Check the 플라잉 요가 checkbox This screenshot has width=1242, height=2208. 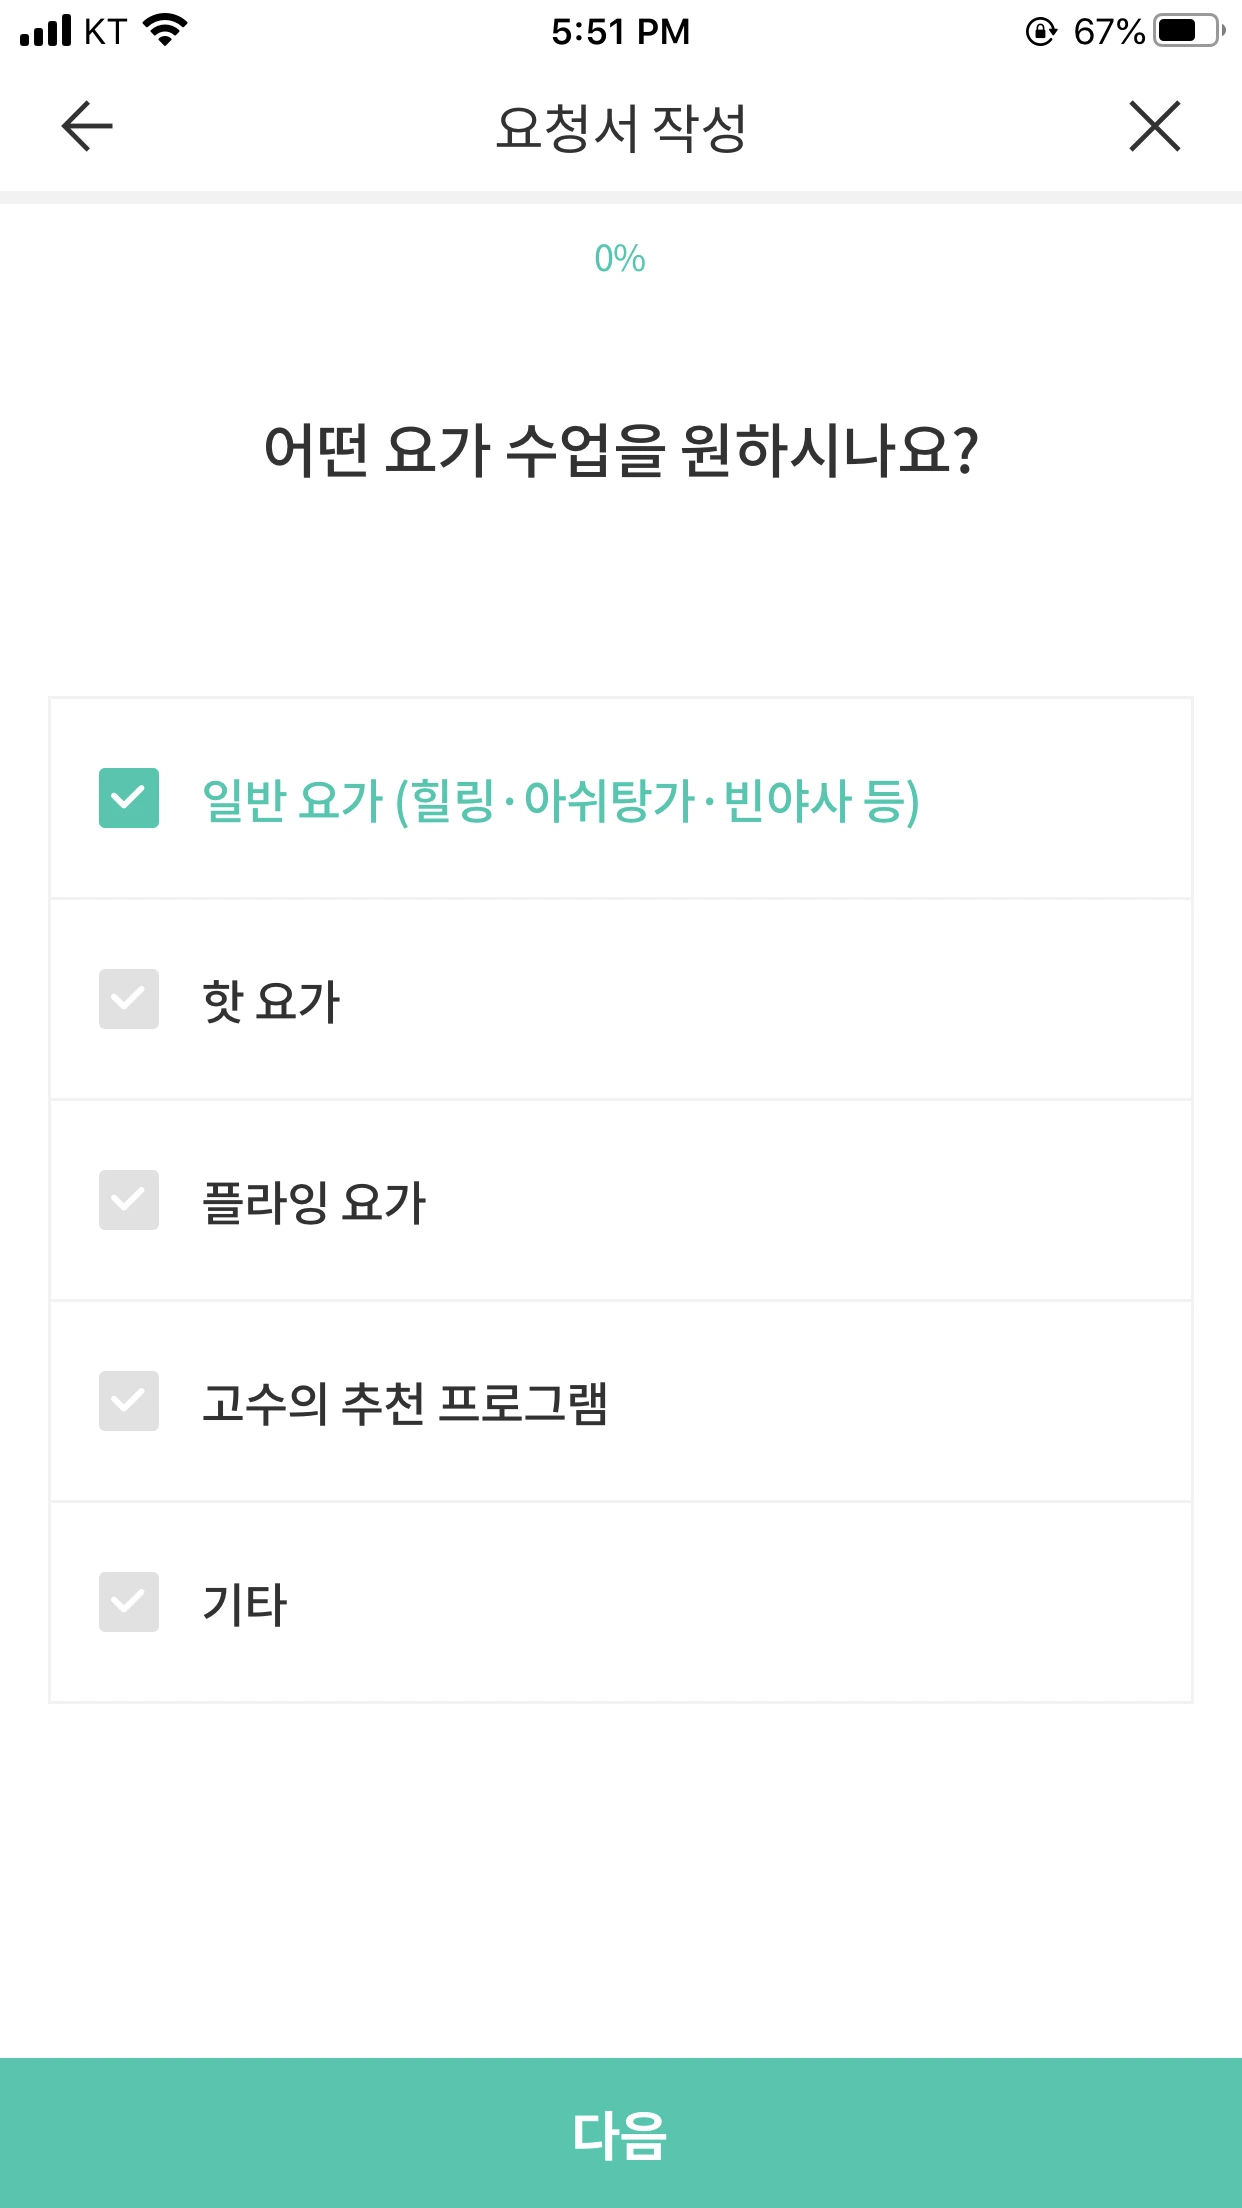[x=129, y=1200]
